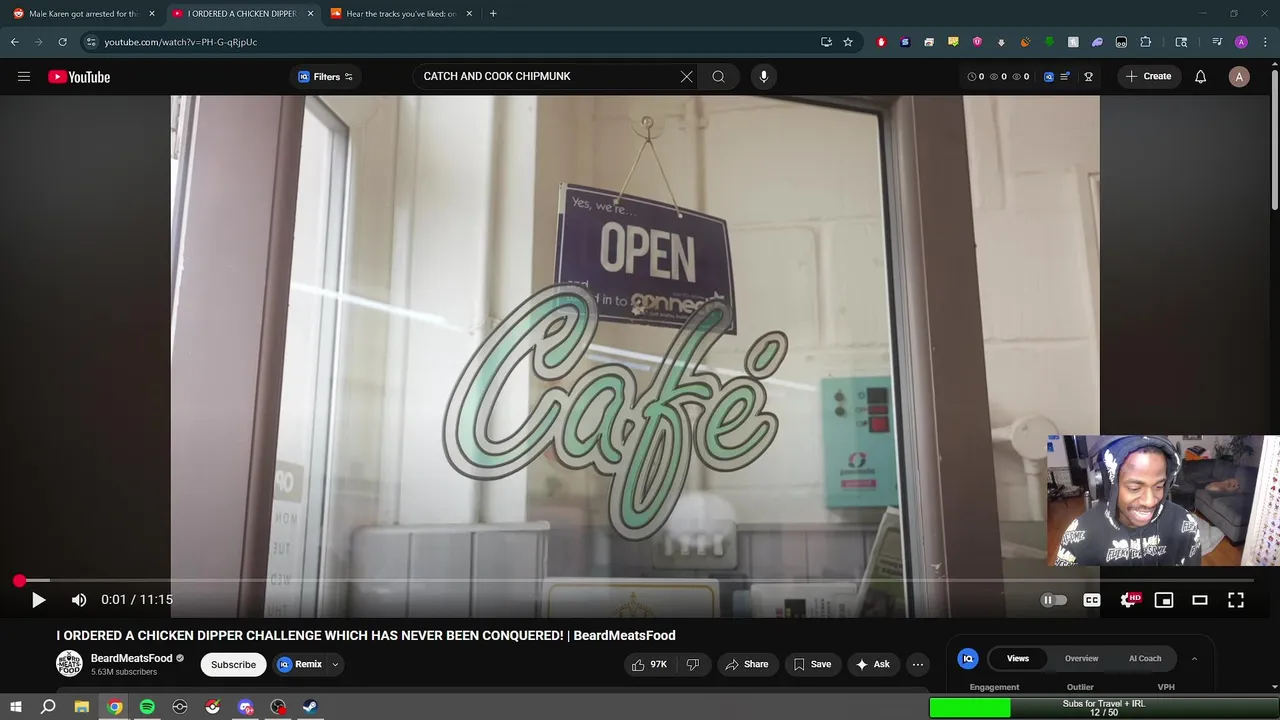Viewport: 1280px width, 720px height.
Task: Open video settings gear
Action: (x=1129, y=600)
